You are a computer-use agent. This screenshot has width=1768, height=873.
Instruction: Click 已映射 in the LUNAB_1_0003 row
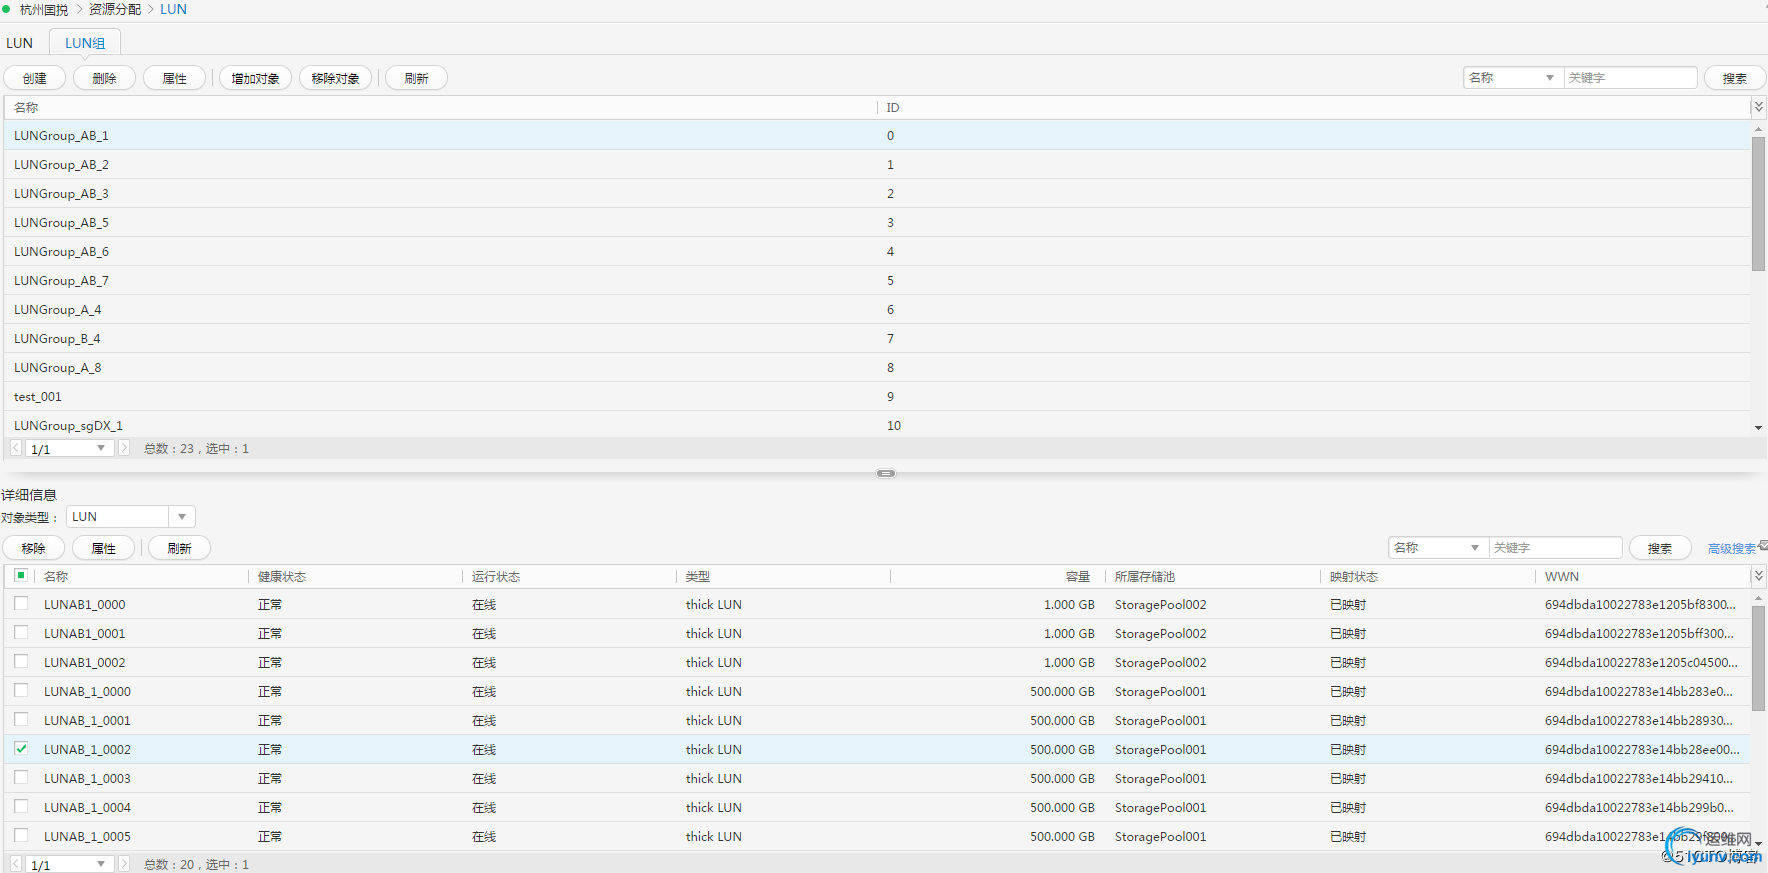click(1347, 778)
